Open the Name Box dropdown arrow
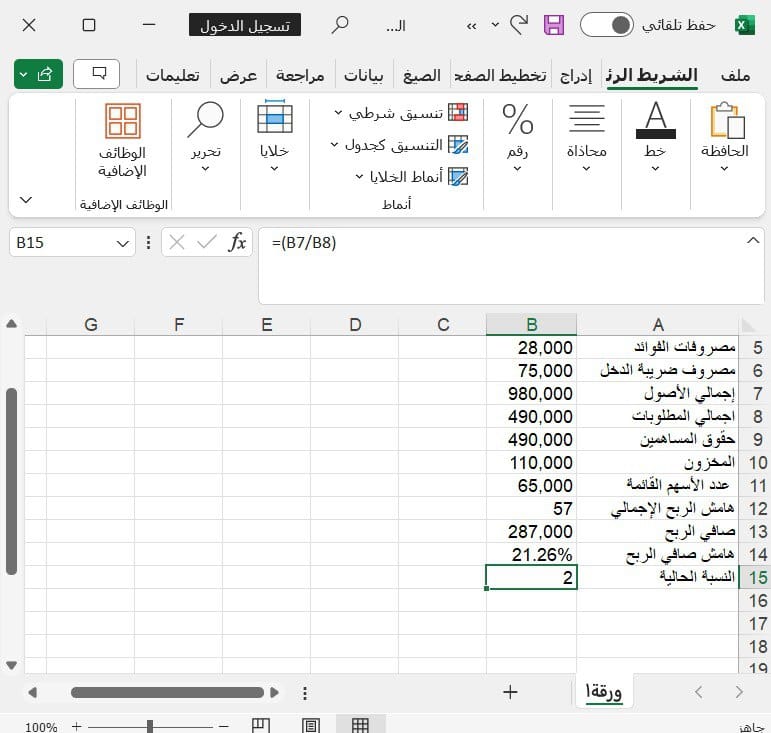The width and height of the screenshot is (771, 733). [122, 243]
